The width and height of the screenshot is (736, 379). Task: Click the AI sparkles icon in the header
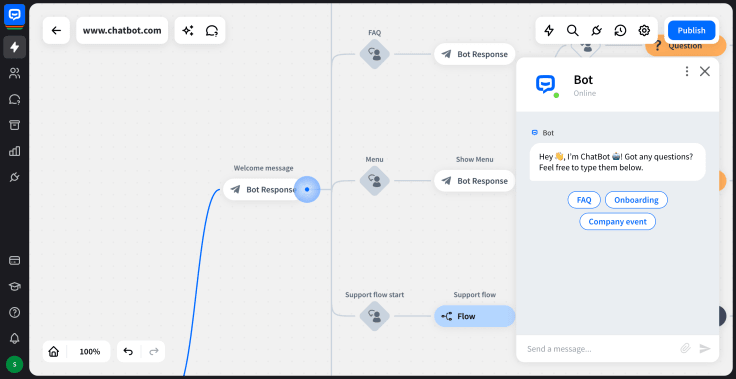tap(188, 31)
